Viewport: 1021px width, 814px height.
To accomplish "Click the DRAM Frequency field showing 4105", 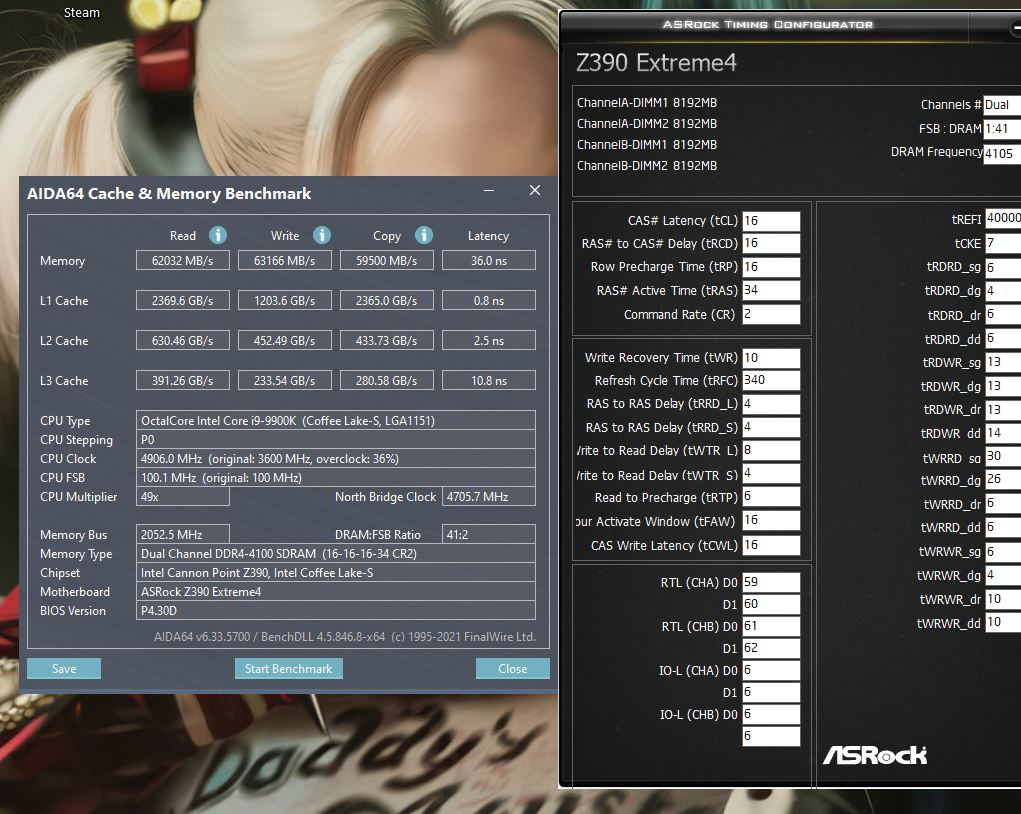I will click(x=1002, y=154).
